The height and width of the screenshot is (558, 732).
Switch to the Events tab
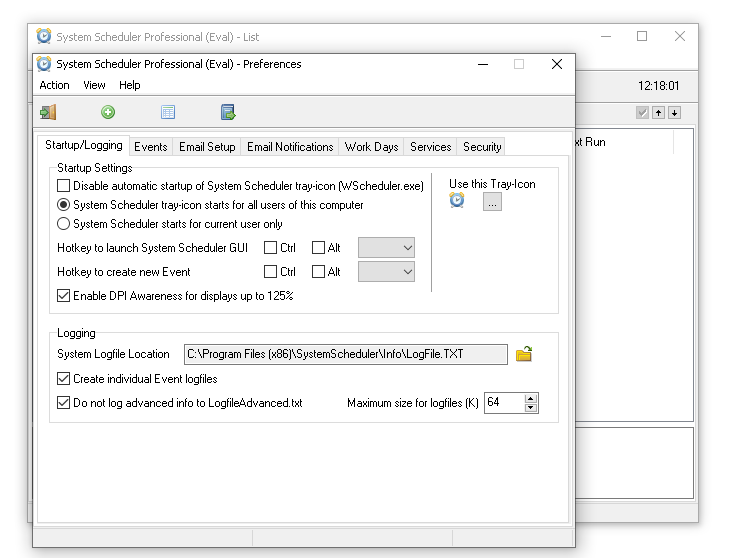(150, 147)
